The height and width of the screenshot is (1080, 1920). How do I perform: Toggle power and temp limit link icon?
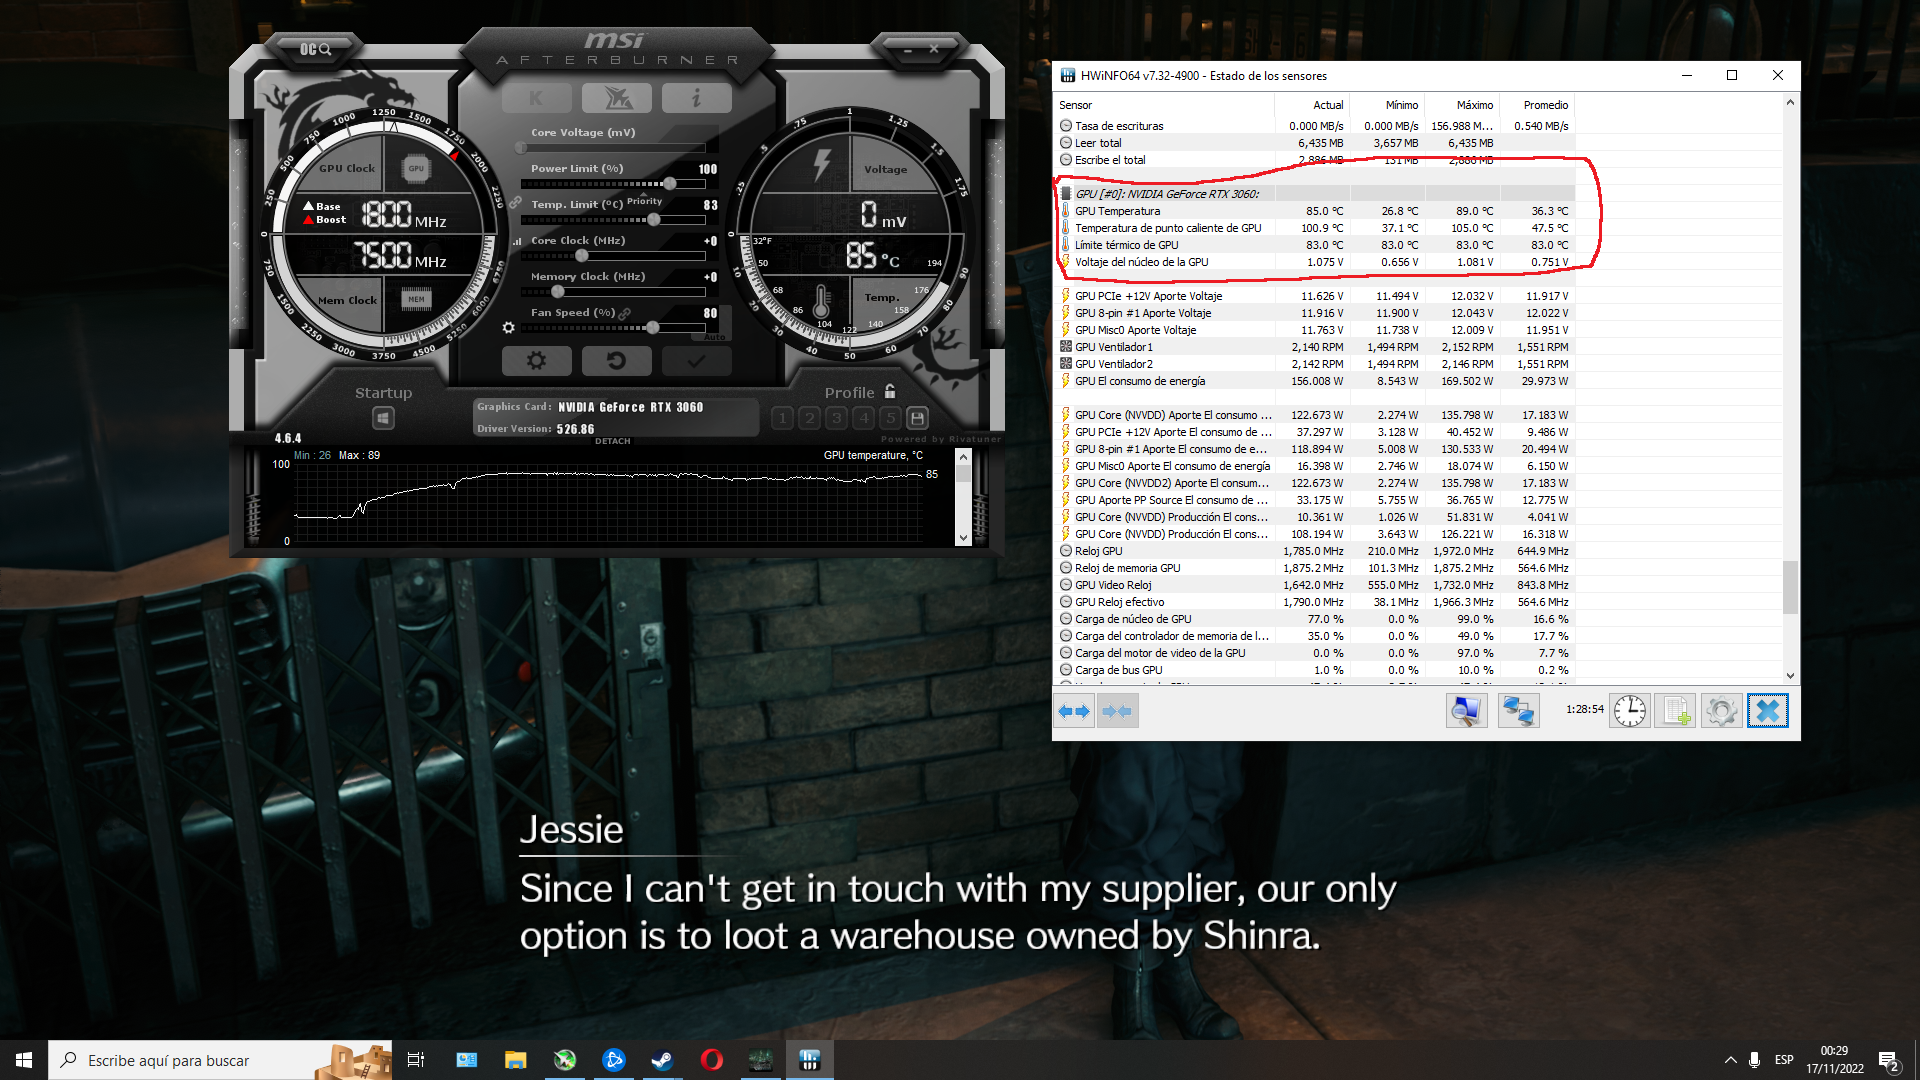pos(516,203)
